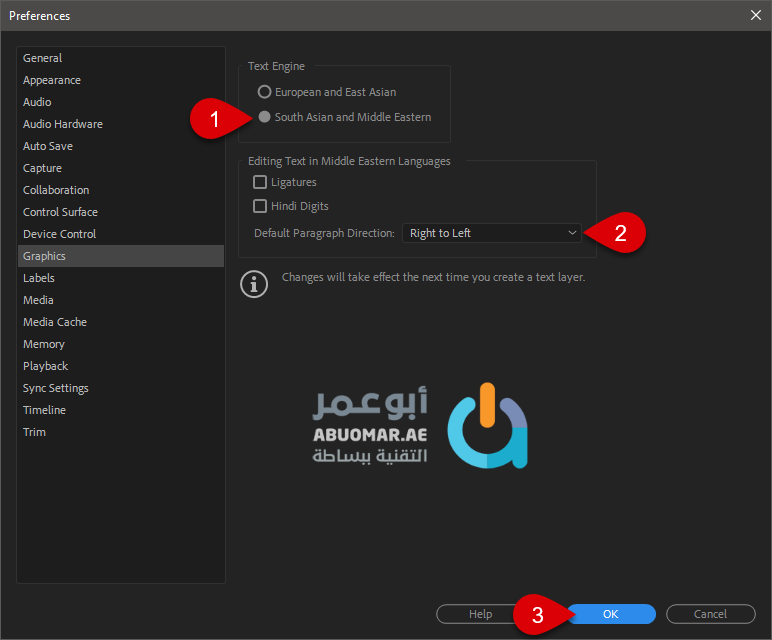Open the Playback preferences category

tap(46, 366)
